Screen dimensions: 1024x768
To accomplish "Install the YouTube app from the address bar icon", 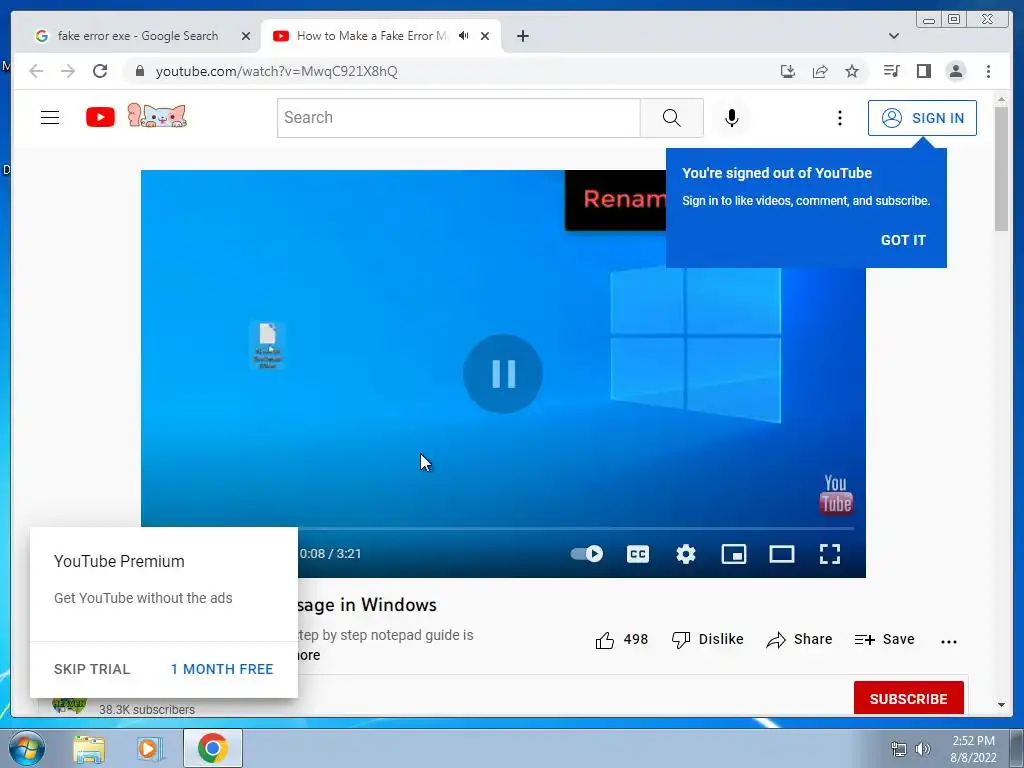I will [788, 71].
